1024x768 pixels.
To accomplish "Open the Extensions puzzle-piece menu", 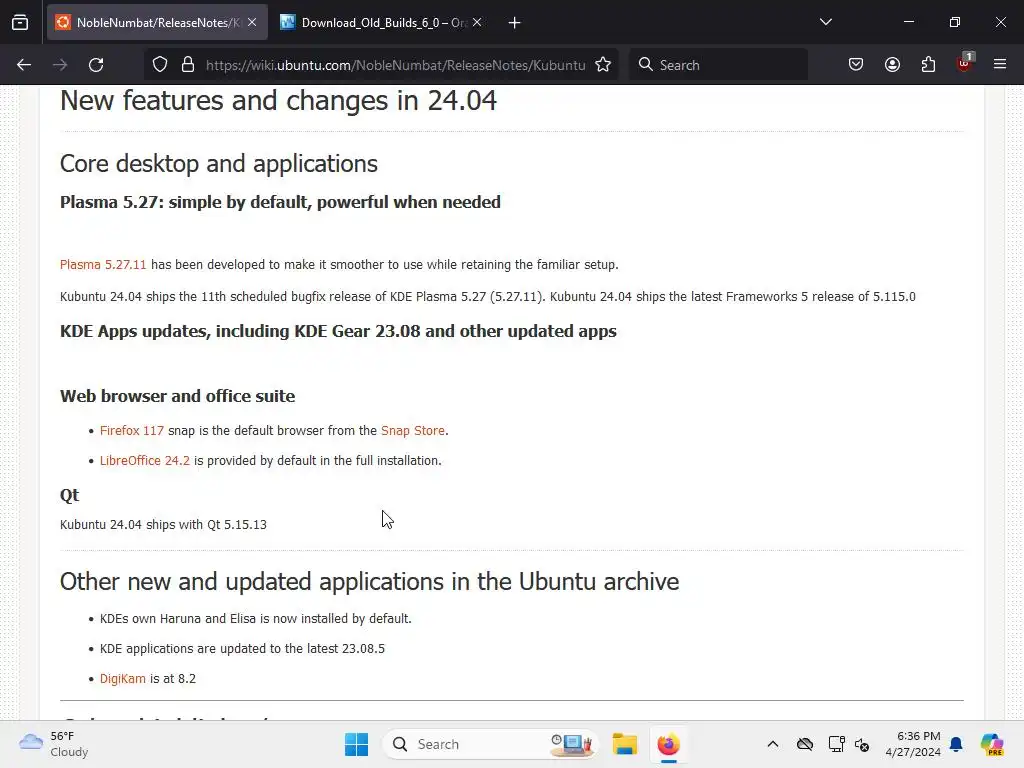I will pyautogui.click(x=928, y=65).
